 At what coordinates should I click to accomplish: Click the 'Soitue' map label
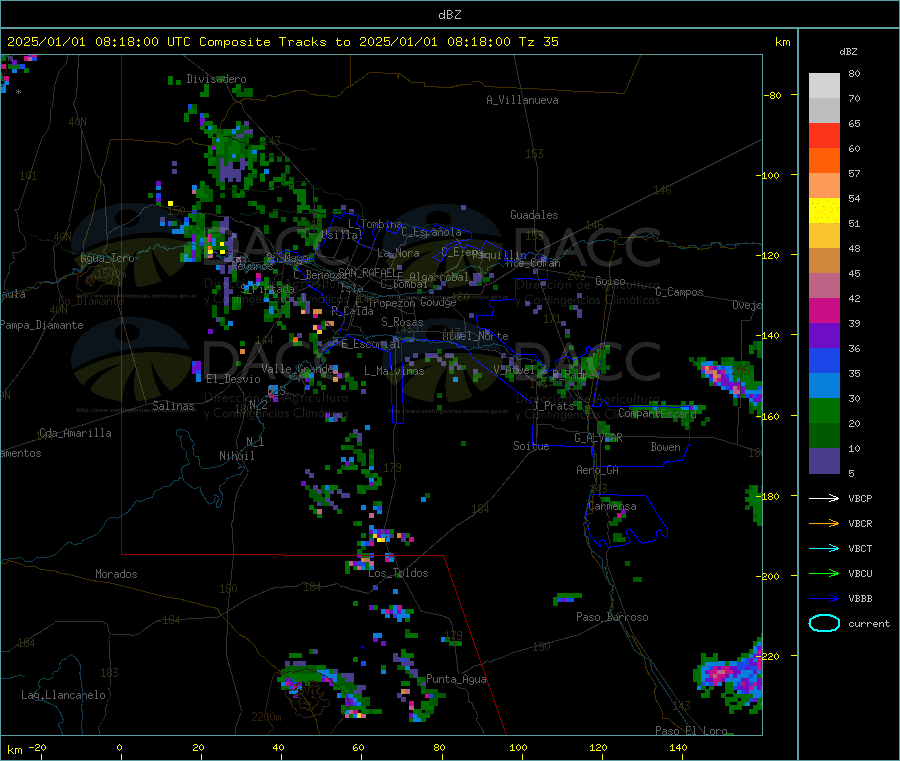531,445
